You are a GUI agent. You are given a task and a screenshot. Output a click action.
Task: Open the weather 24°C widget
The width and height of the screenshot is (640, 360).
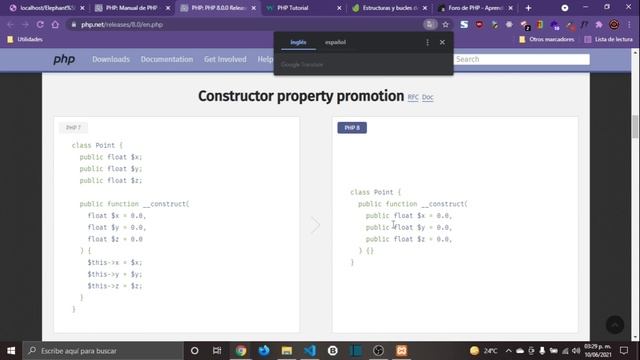coord(484,351)
